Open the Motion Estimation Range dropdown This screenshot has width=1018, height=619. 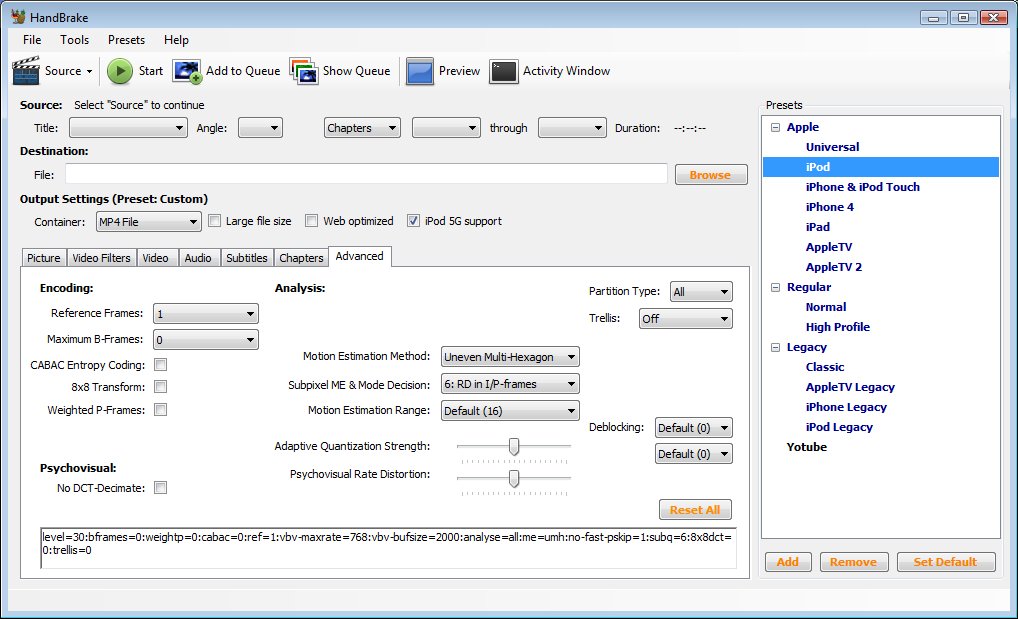click(510, 411)
